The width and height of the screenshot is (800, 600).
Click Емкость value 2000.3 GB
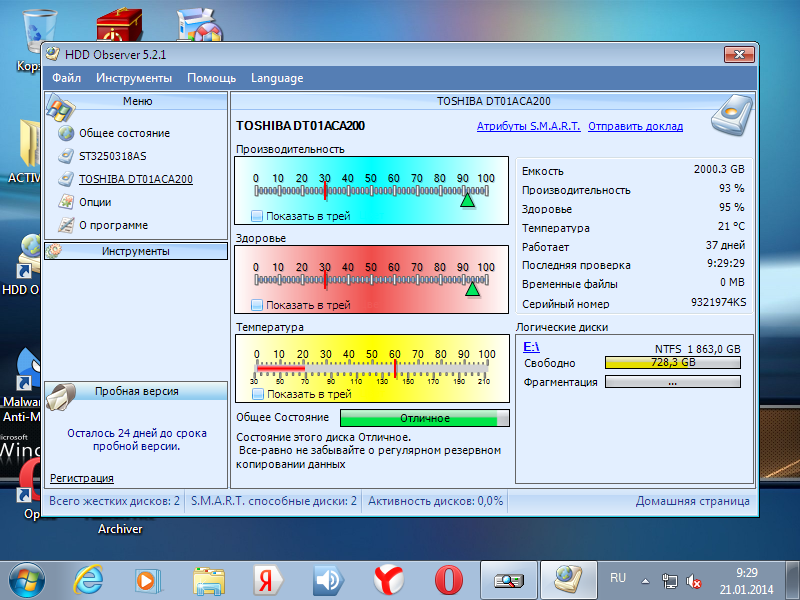[x=719, y=169]
